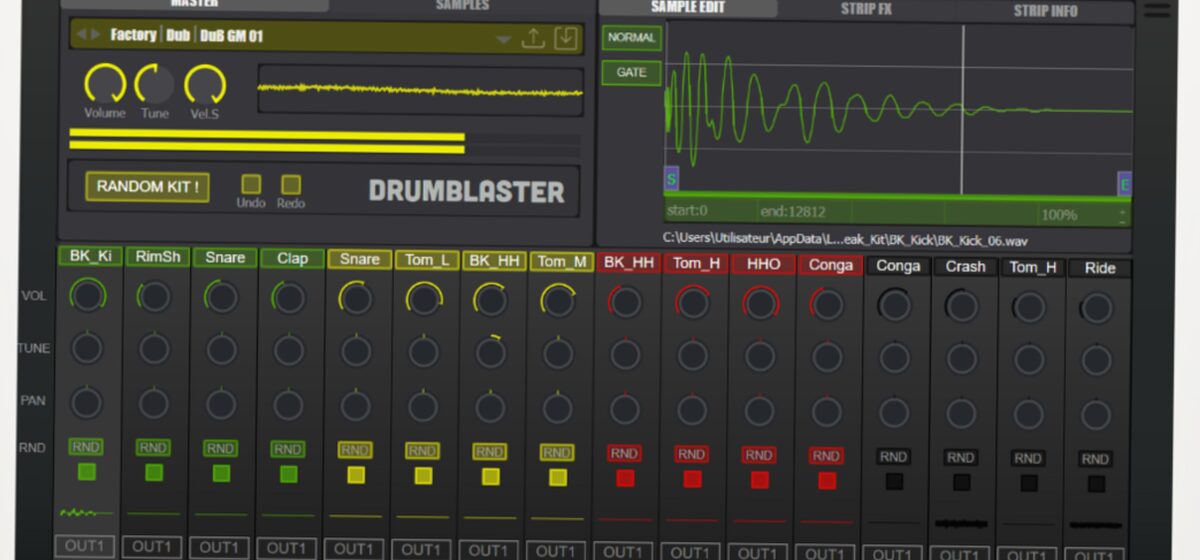The height and width of the screenshot is (560, 1200).
Task: Switch to the STRIP INFO tab
Action: tap(1046, 10)
